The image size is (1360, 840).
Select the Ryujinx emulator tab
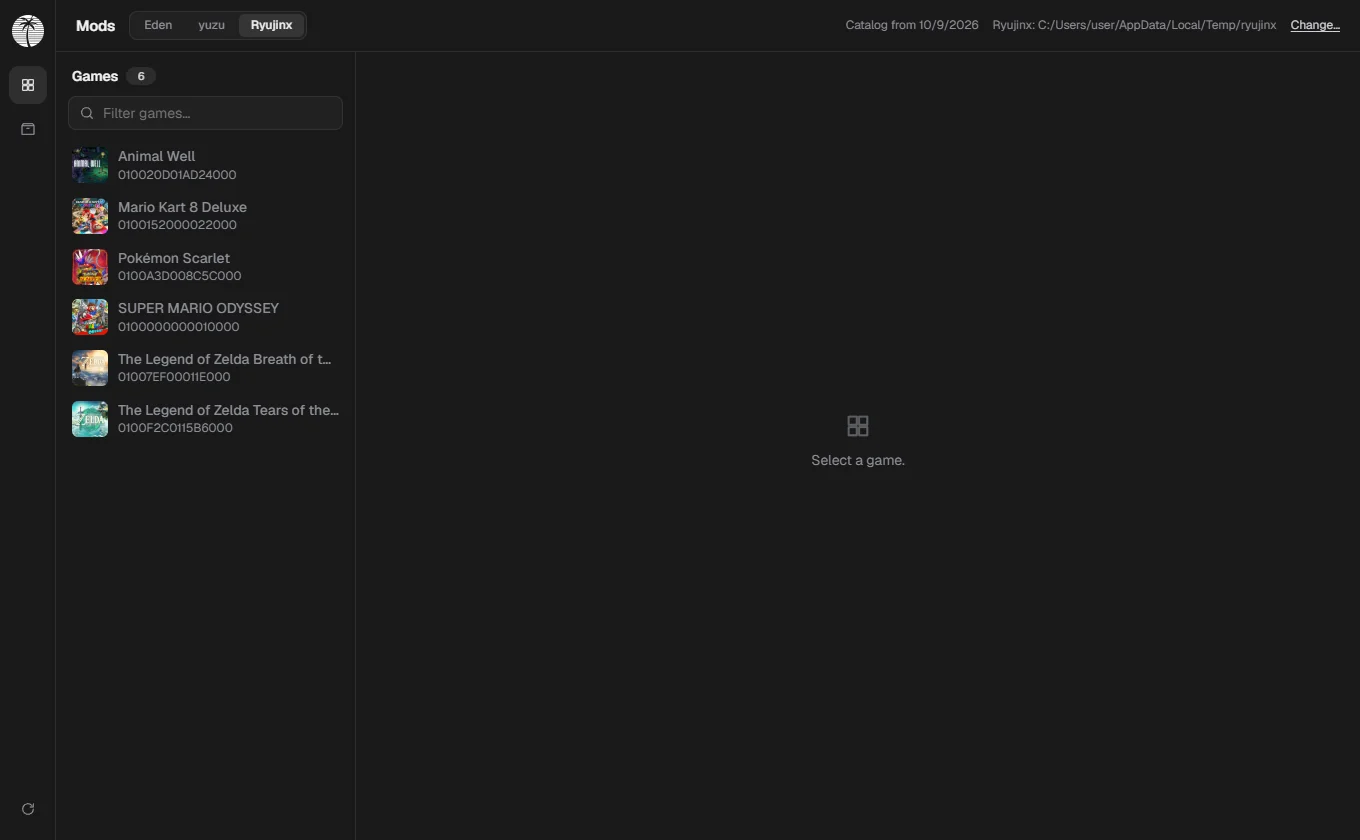click(272, 25)
